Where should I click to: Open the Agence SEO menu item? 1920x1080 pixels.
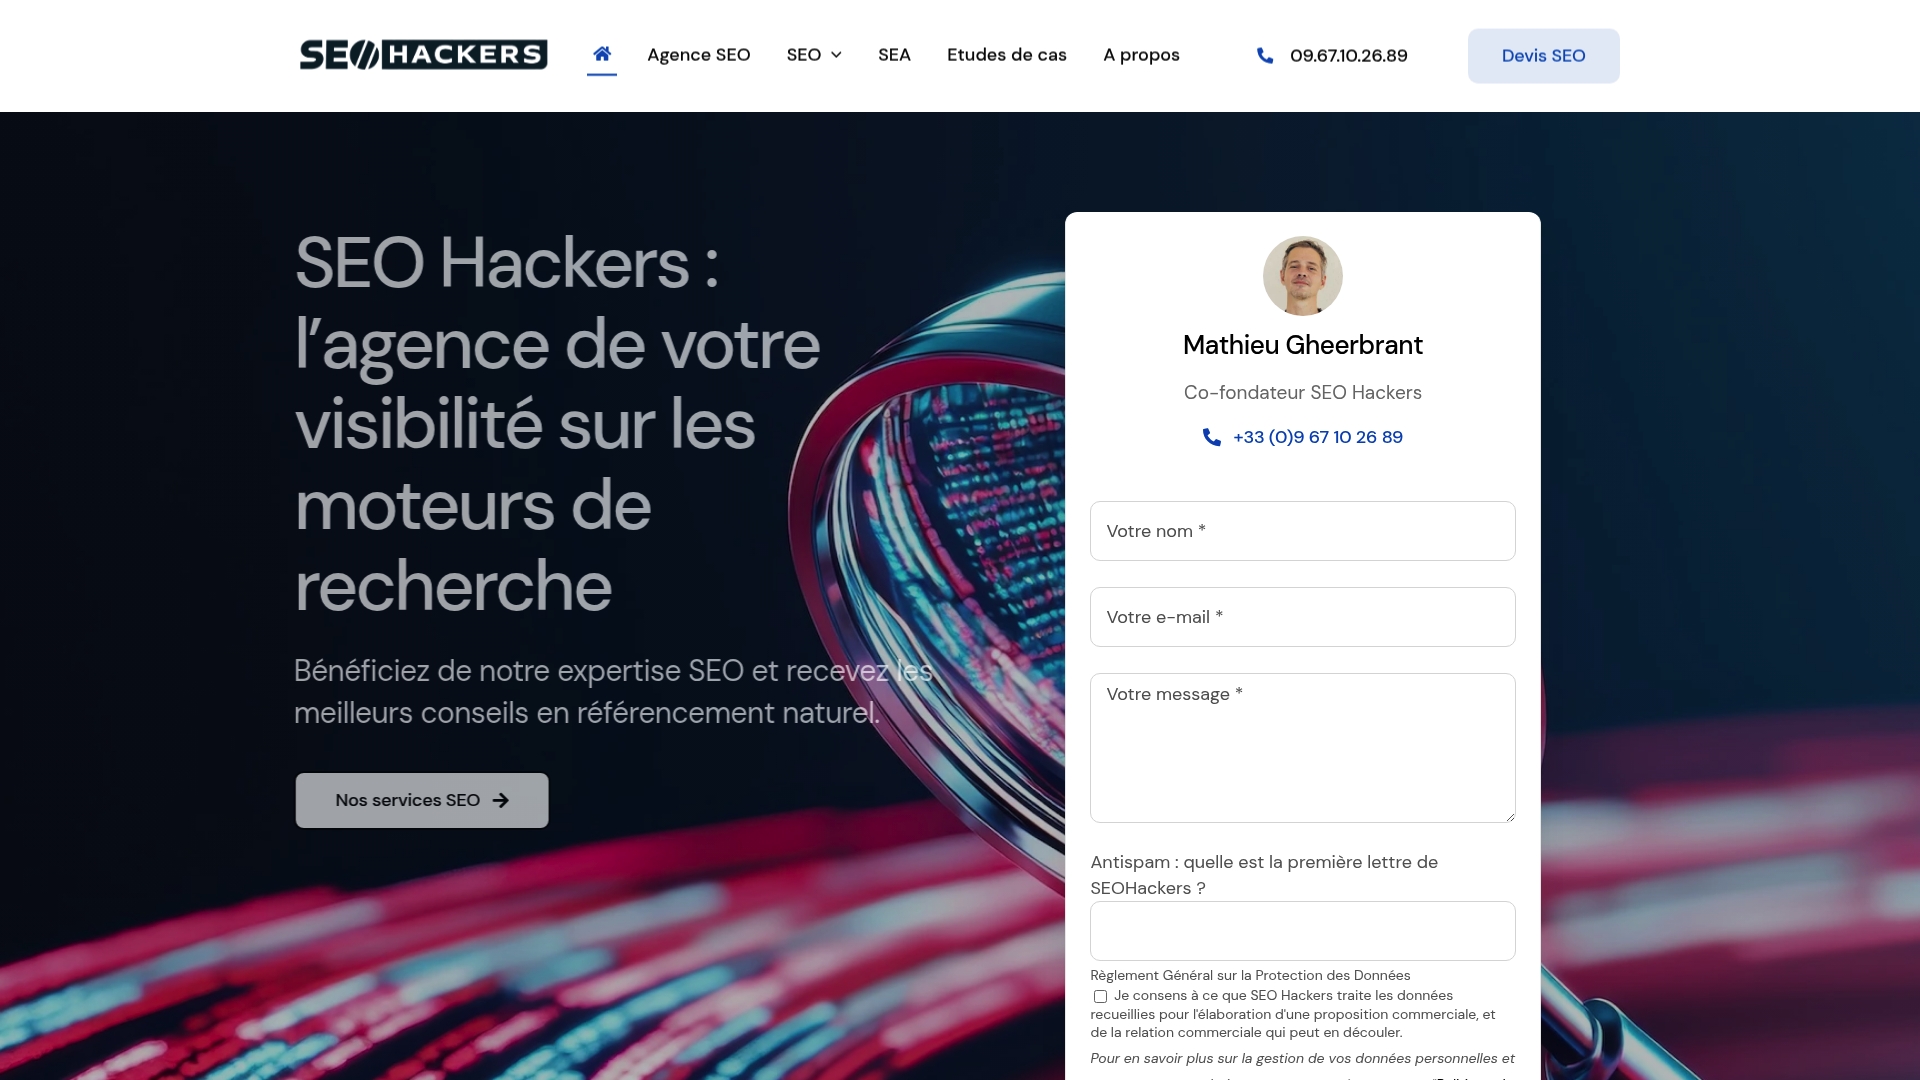[x=698, y=55]
